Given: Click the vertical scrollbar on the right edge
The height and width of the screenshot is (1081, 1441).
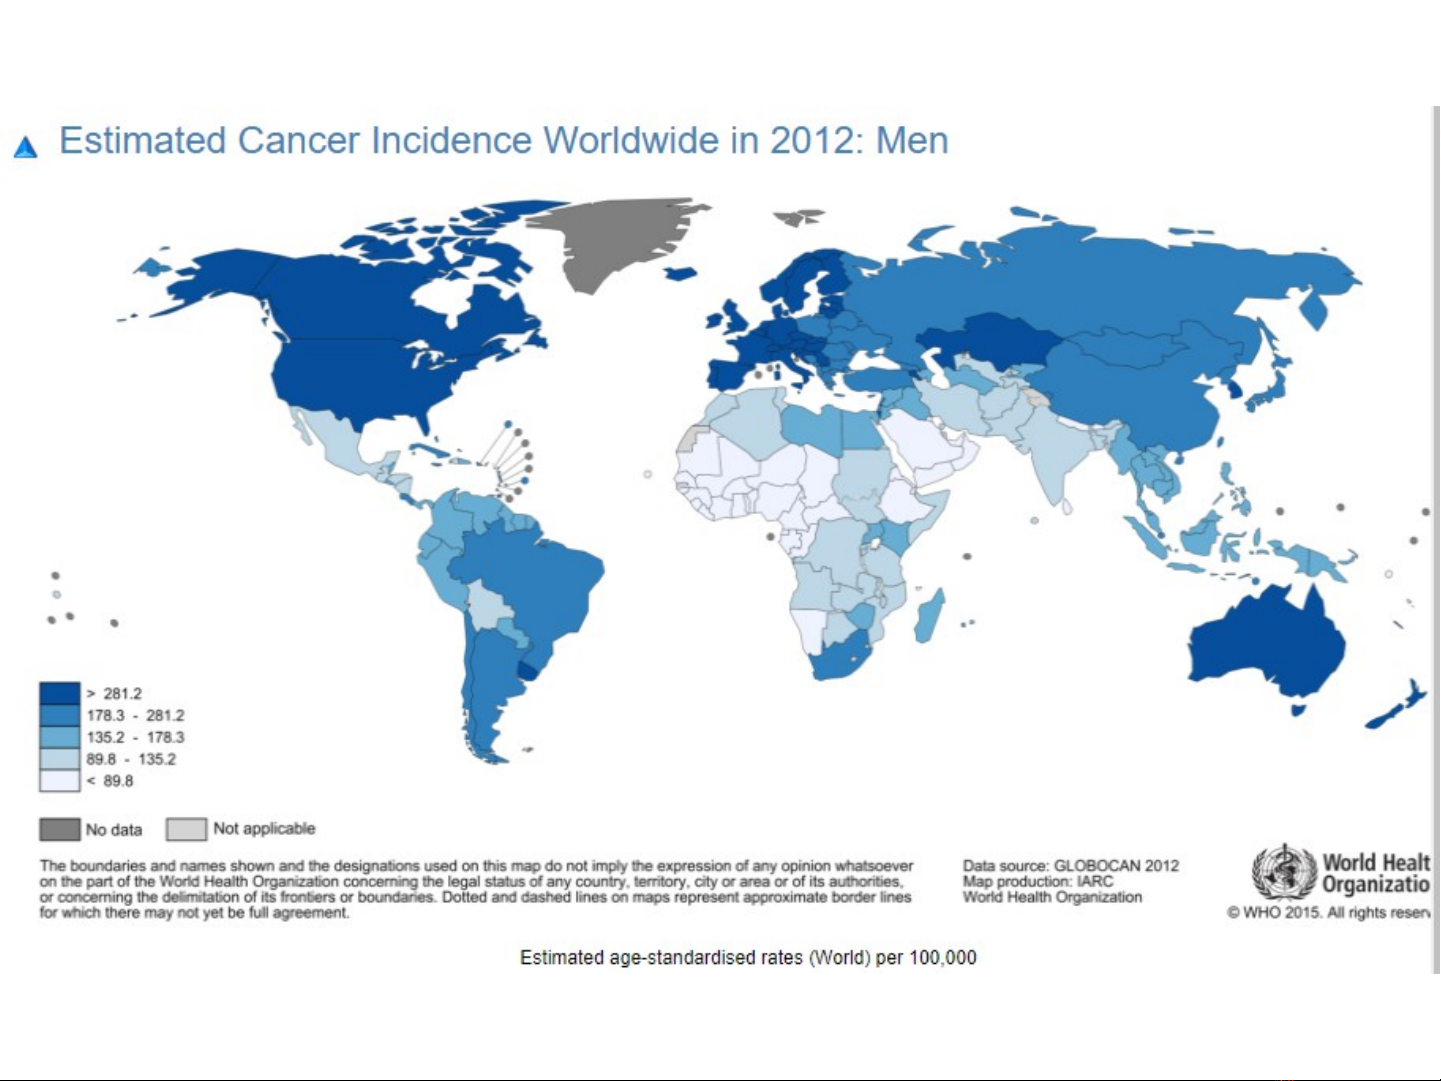Looking at the screenshot, I should pyautogui.click(x=1436, y=540).
